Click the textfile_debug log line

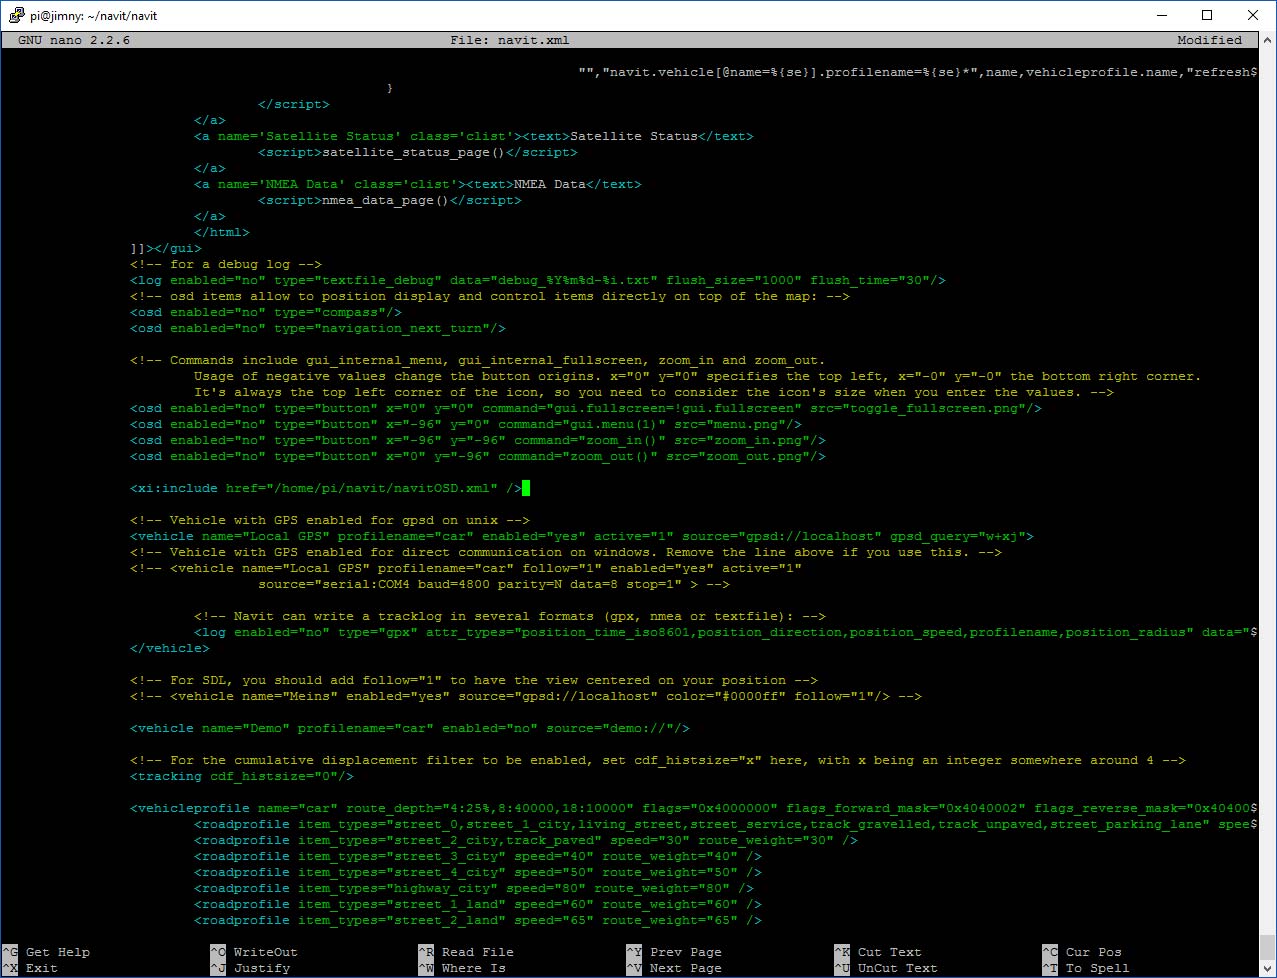[x=538, y=280]
